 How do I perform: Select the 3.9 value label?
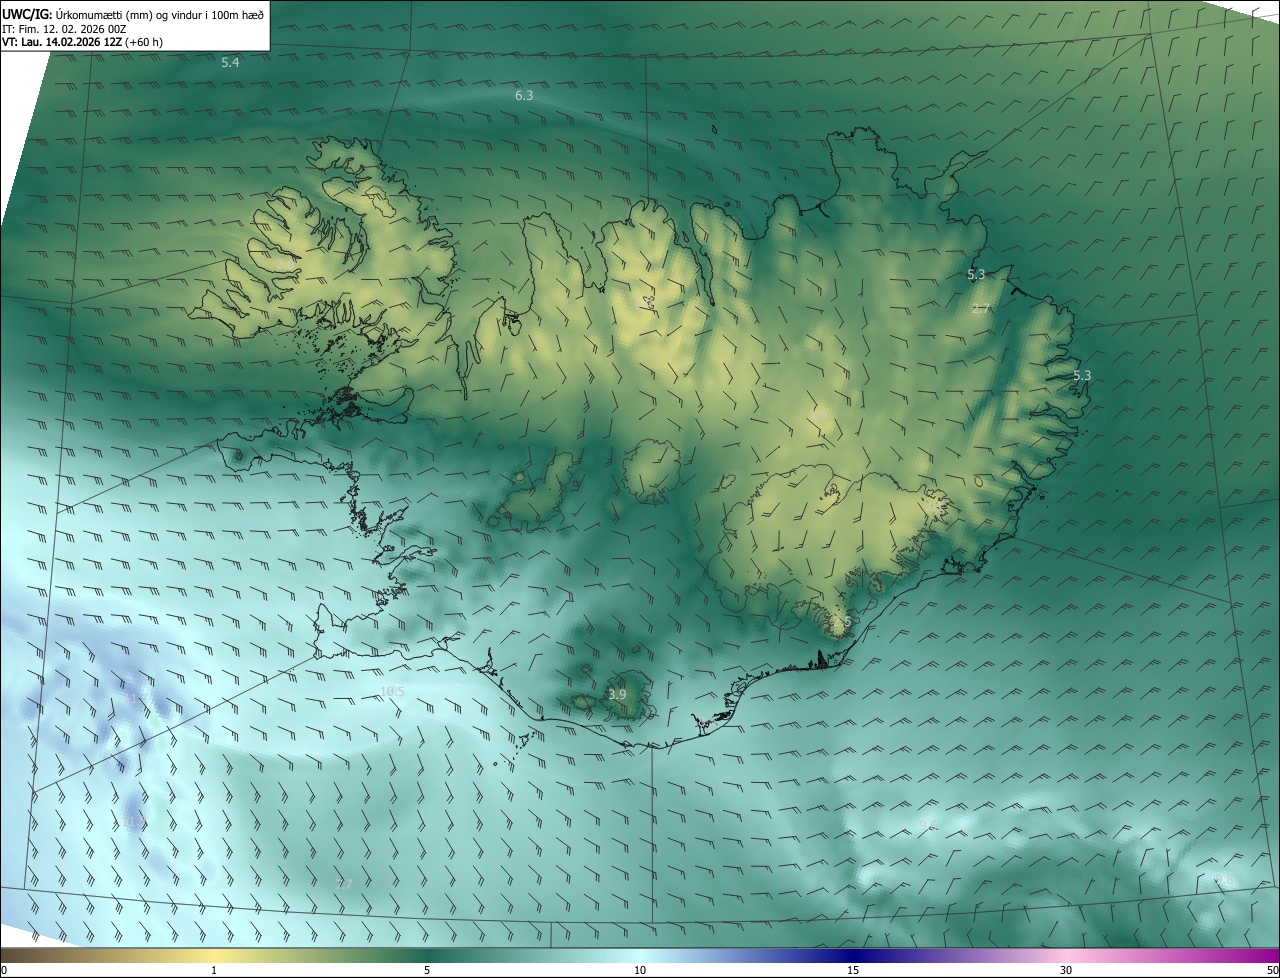coord(617,694)
